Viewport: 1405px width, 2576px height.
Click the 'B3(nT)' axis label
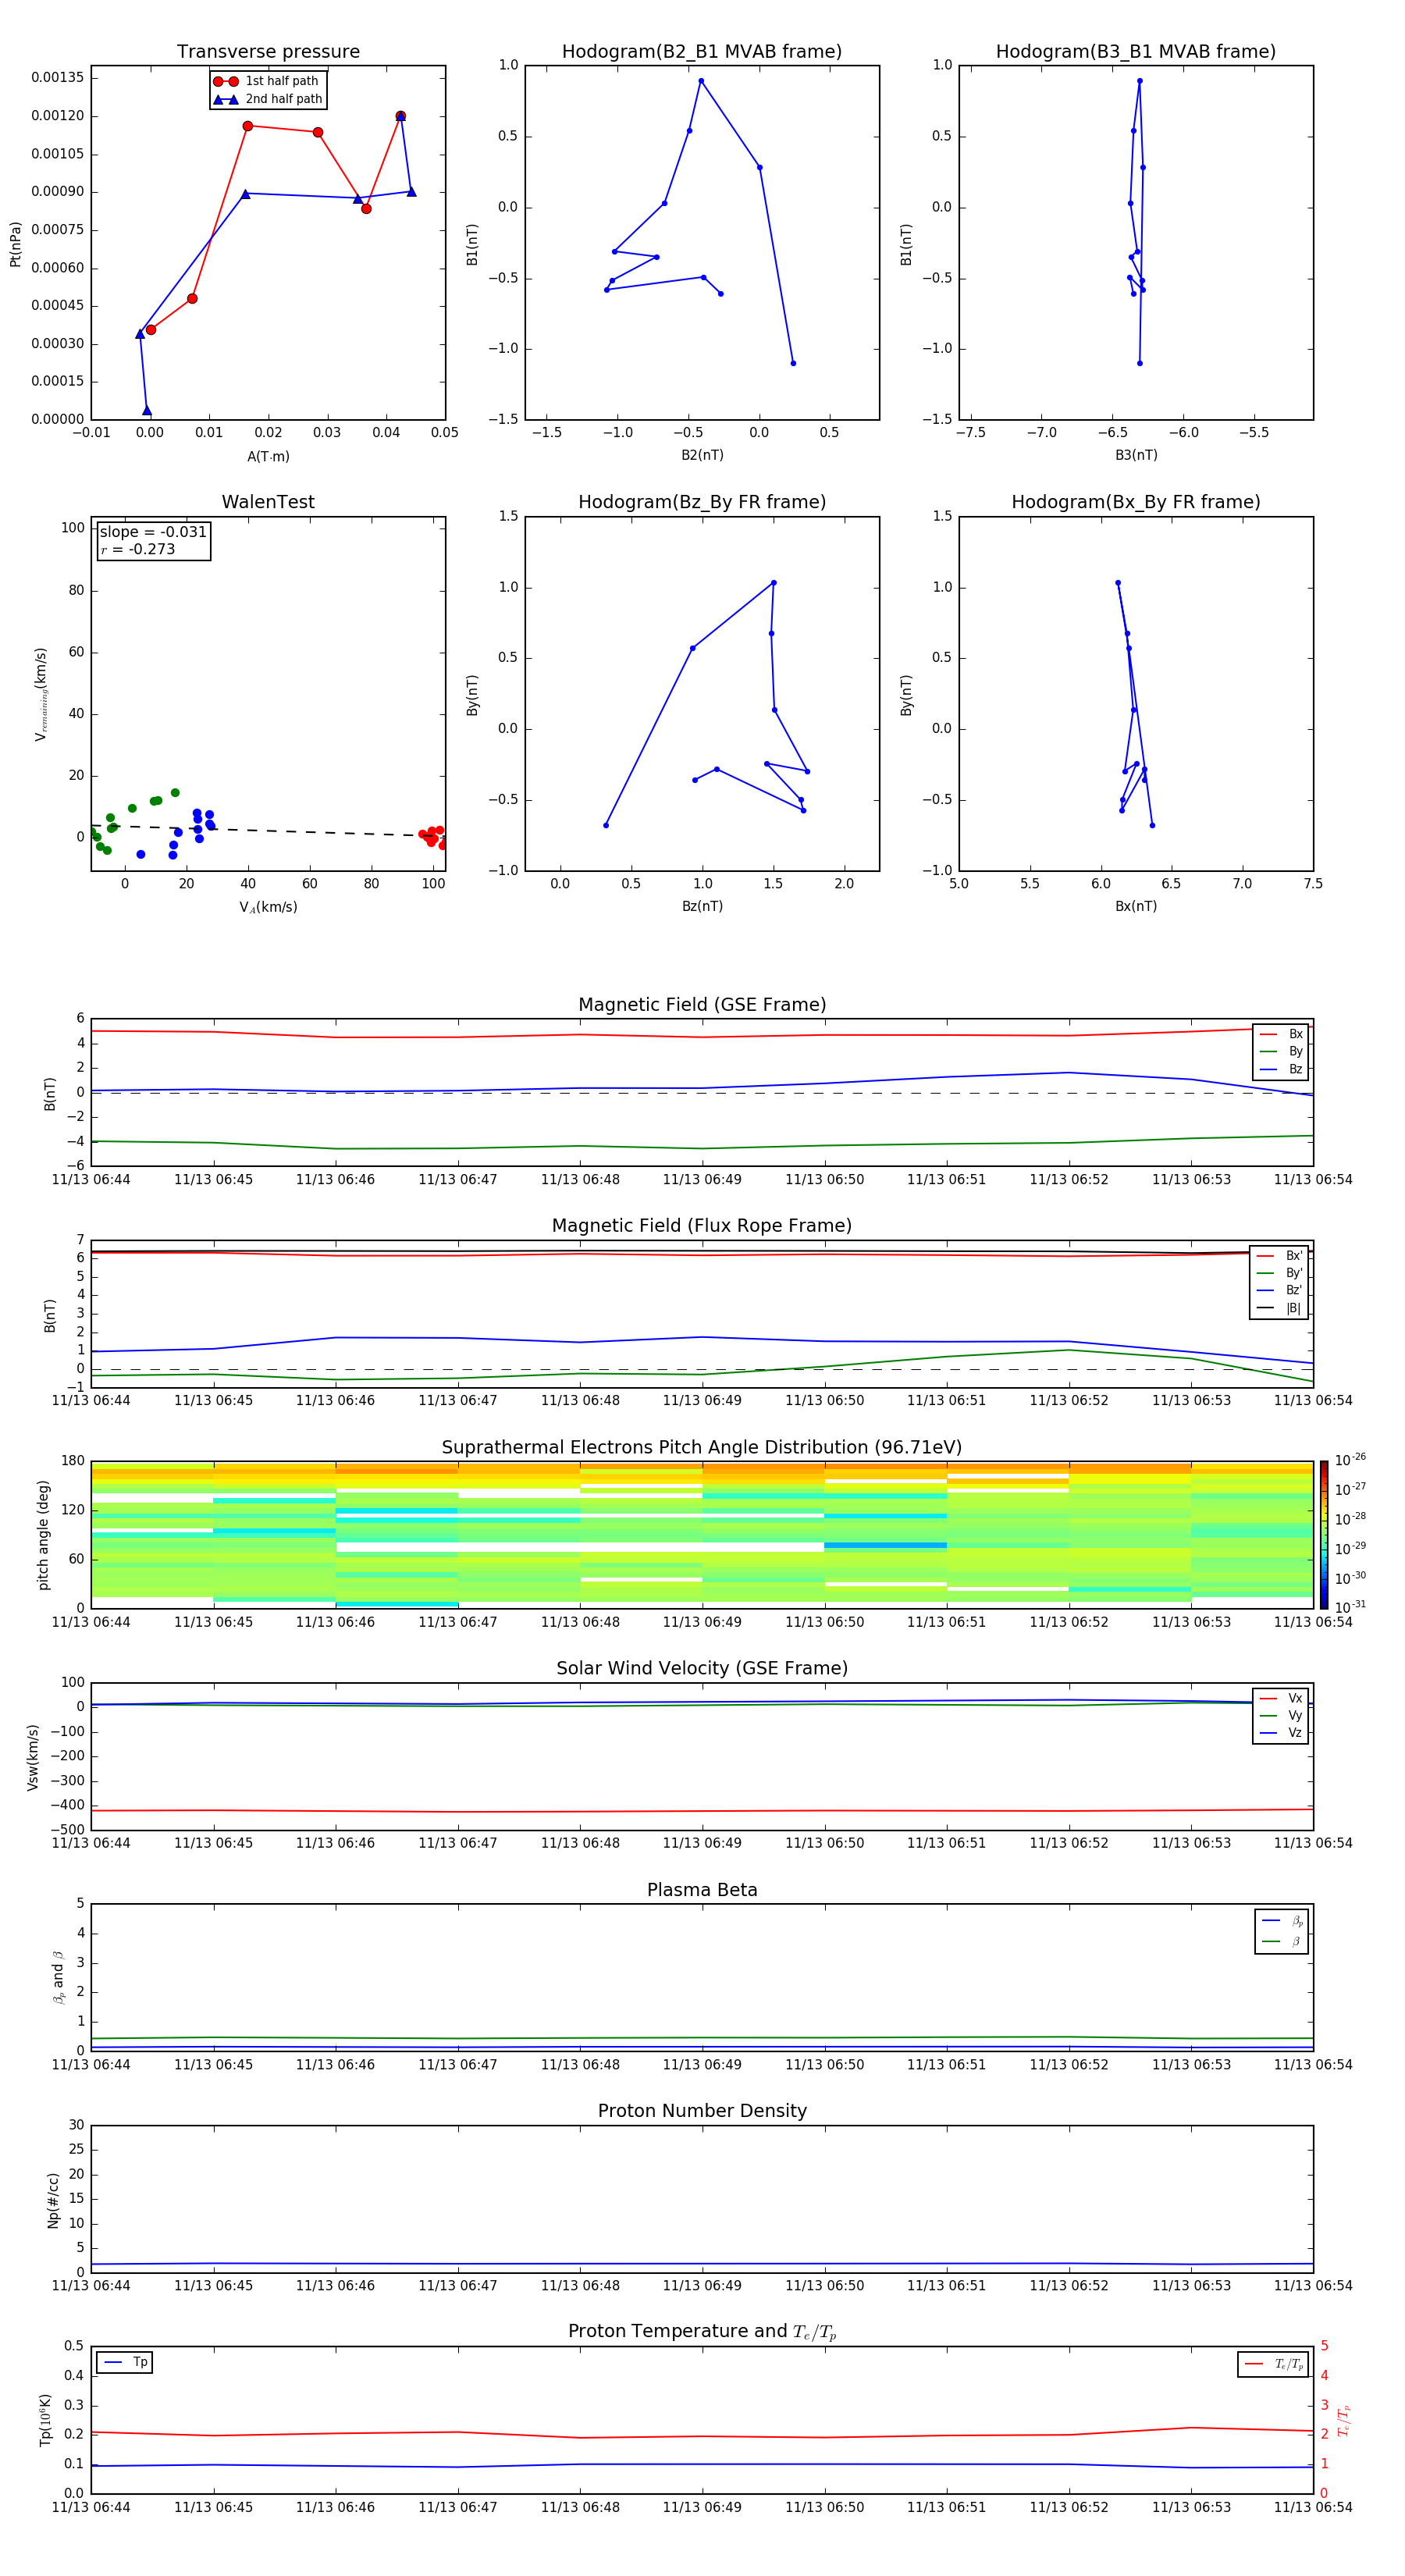click(1136, 455)
